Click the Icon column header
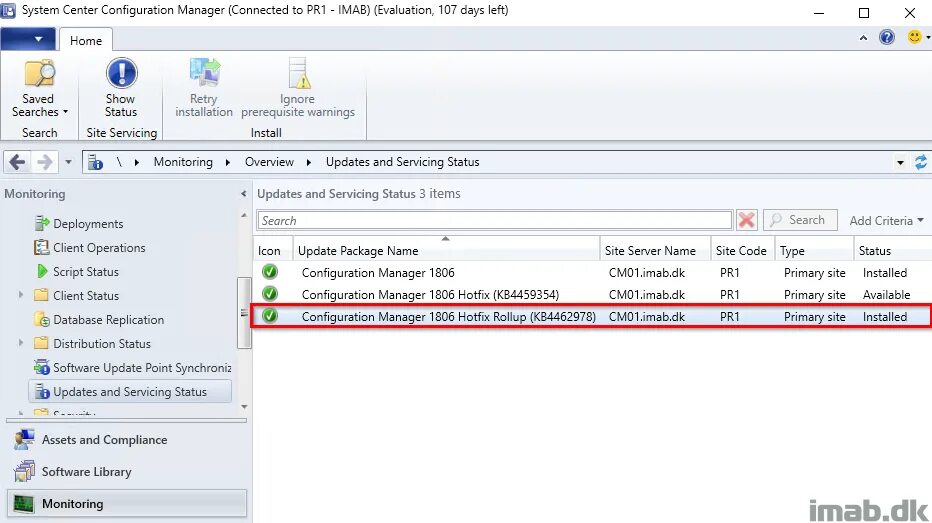 pos(273,251)
